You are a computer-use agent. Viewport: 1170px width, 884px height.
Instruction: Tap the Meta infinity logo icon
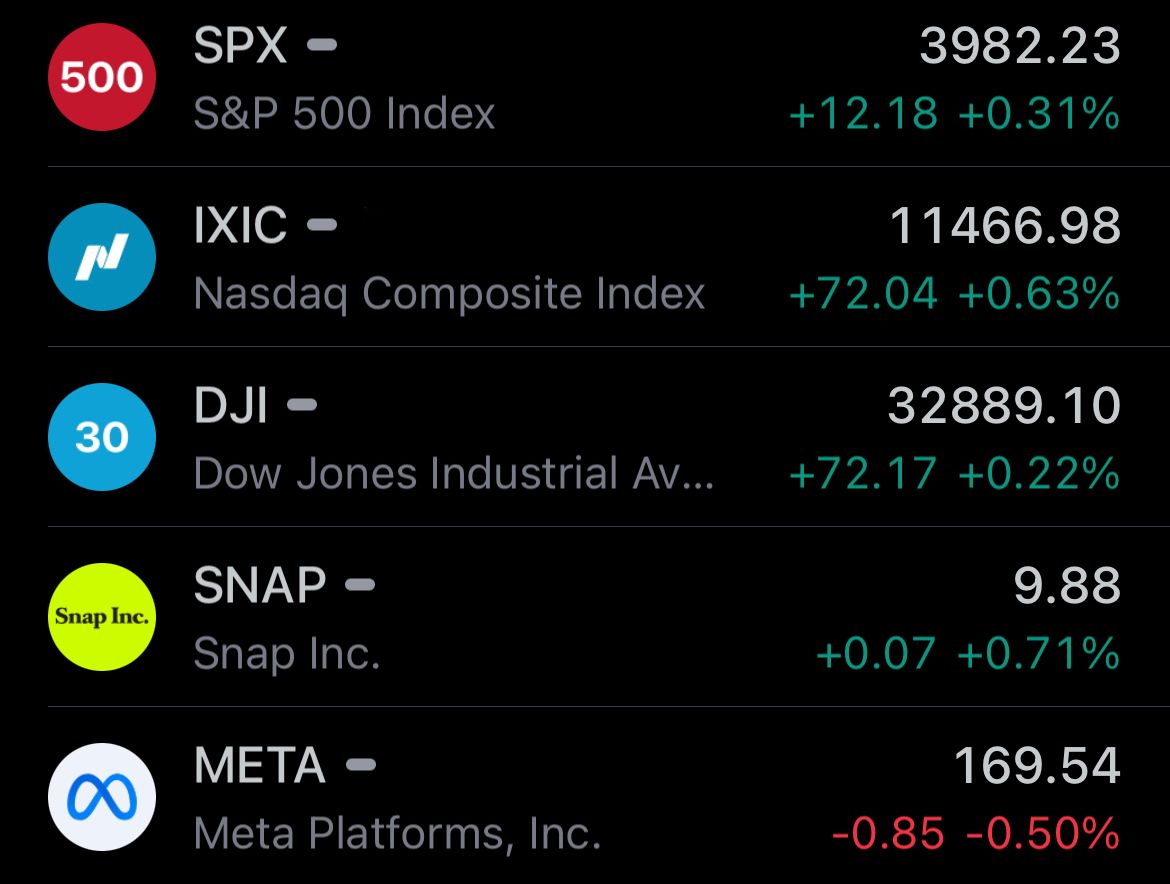(101, 797)
